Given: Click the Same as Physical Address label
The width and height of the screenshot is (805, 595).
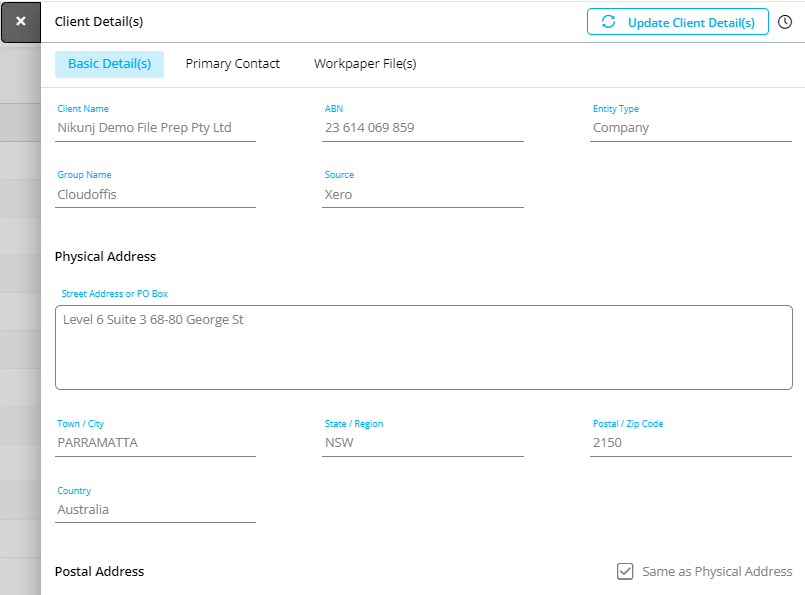Looking at the screenshot, I should tap(717, 571).
